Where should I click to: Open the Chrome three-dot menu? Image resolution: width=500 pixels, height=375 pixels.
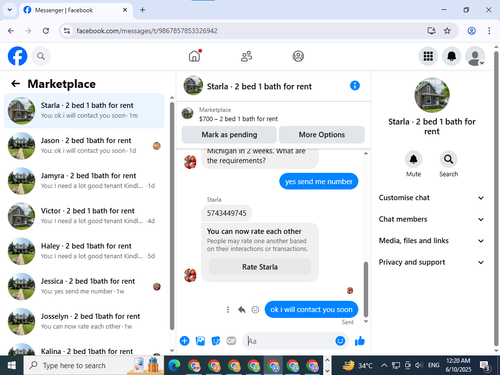pos(489,31)
